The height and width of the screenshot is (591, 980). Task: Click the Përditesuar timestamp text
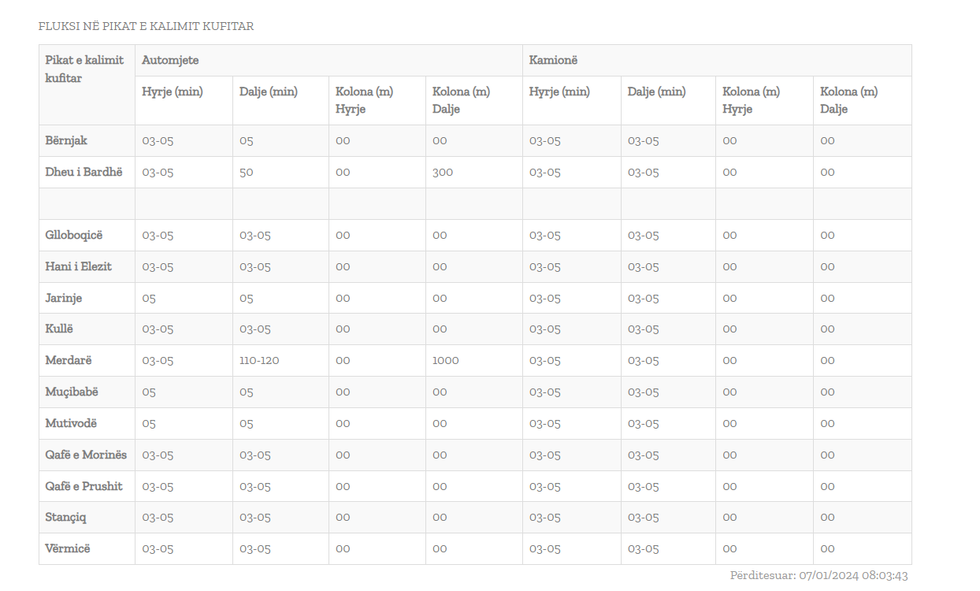pos(818,576)
